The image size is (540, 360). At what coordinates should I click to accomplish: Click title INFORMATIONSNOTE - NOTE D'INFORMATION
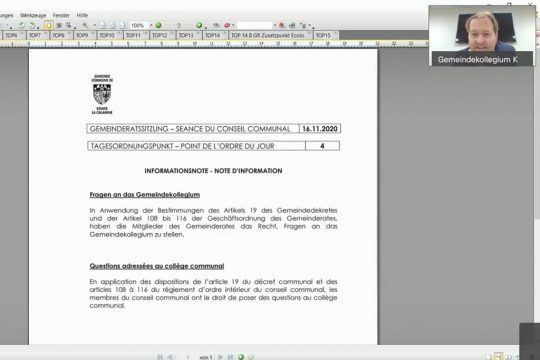[x=213, y=171]
